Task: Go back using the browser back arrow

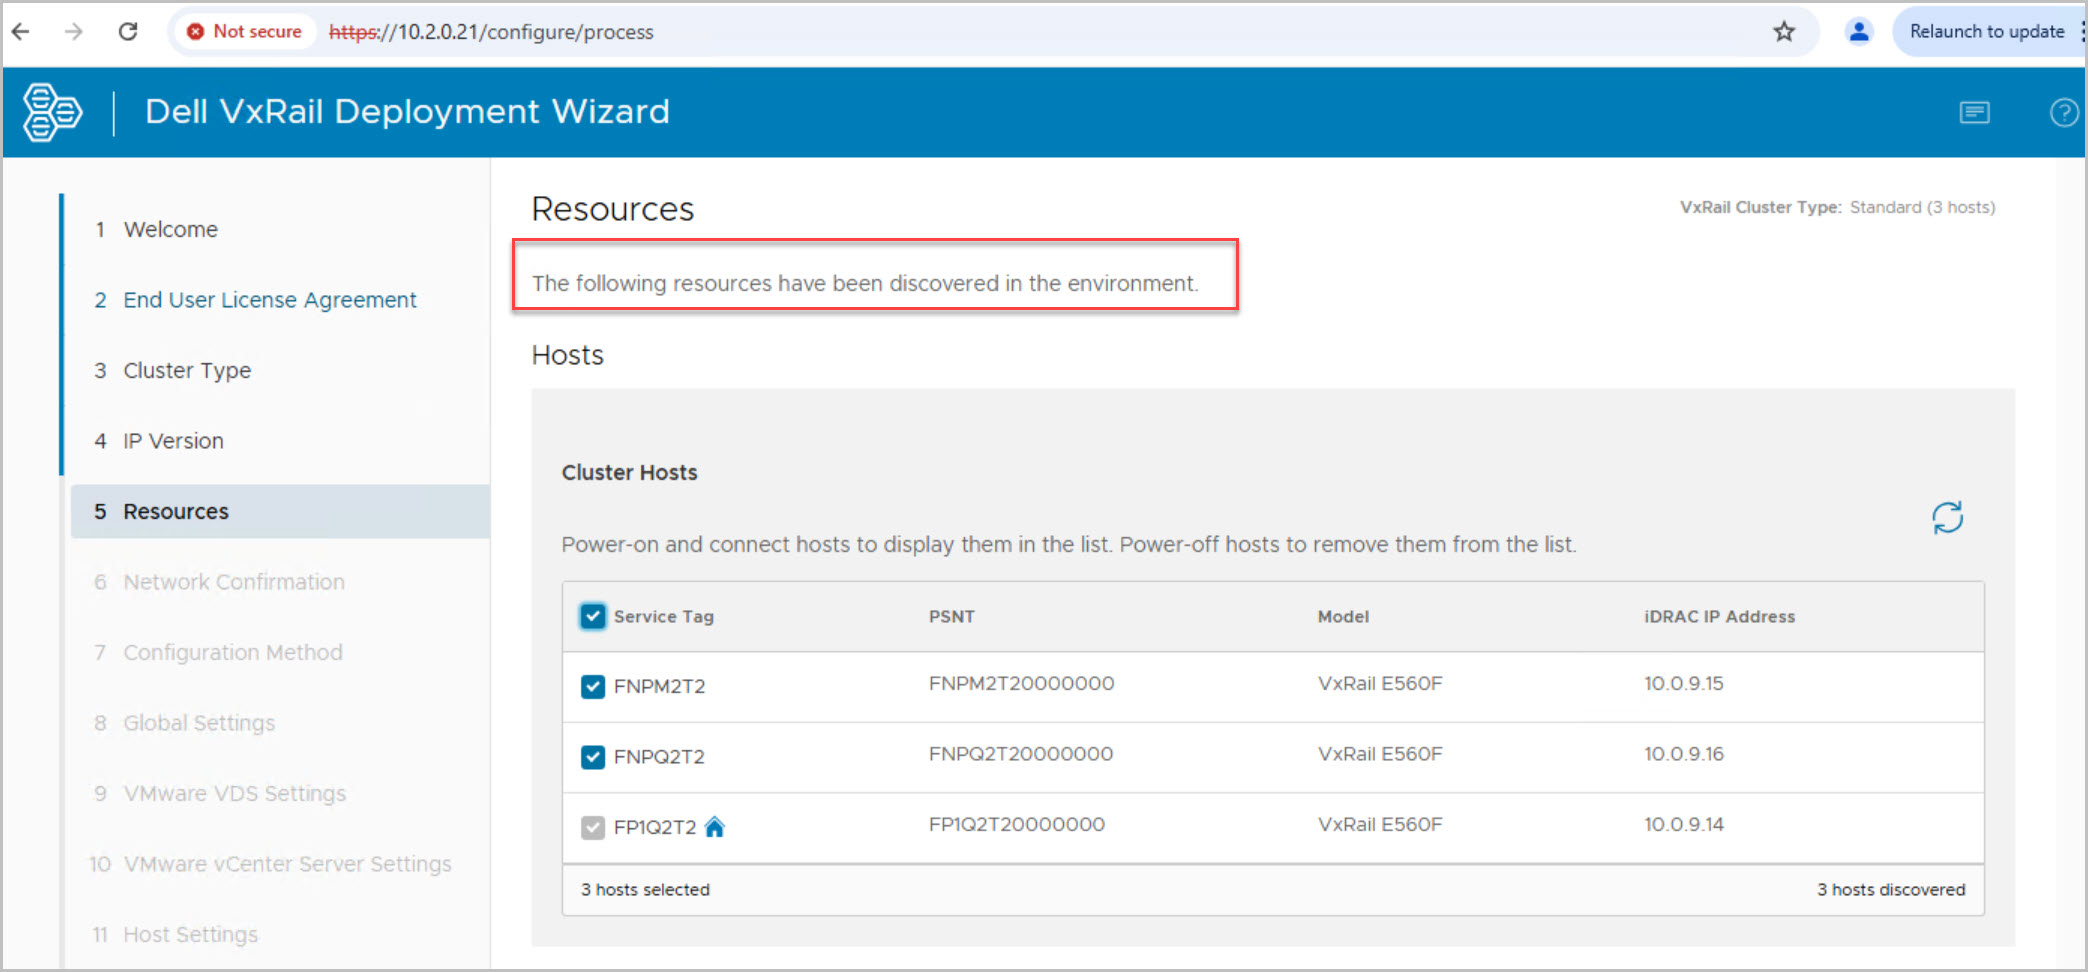Action: pyautogui.click(x=21, y=32)
